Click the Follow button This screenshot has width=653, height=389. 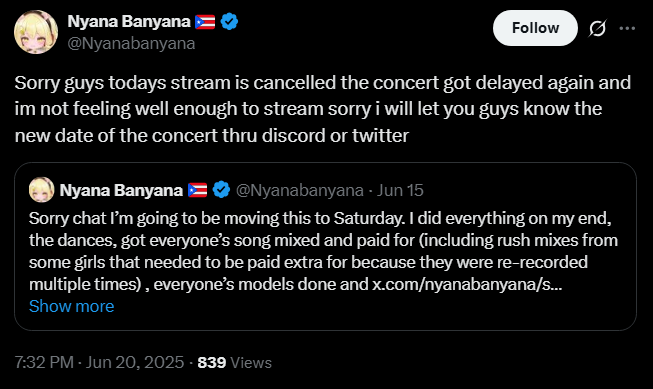click(x=535, y=28)
